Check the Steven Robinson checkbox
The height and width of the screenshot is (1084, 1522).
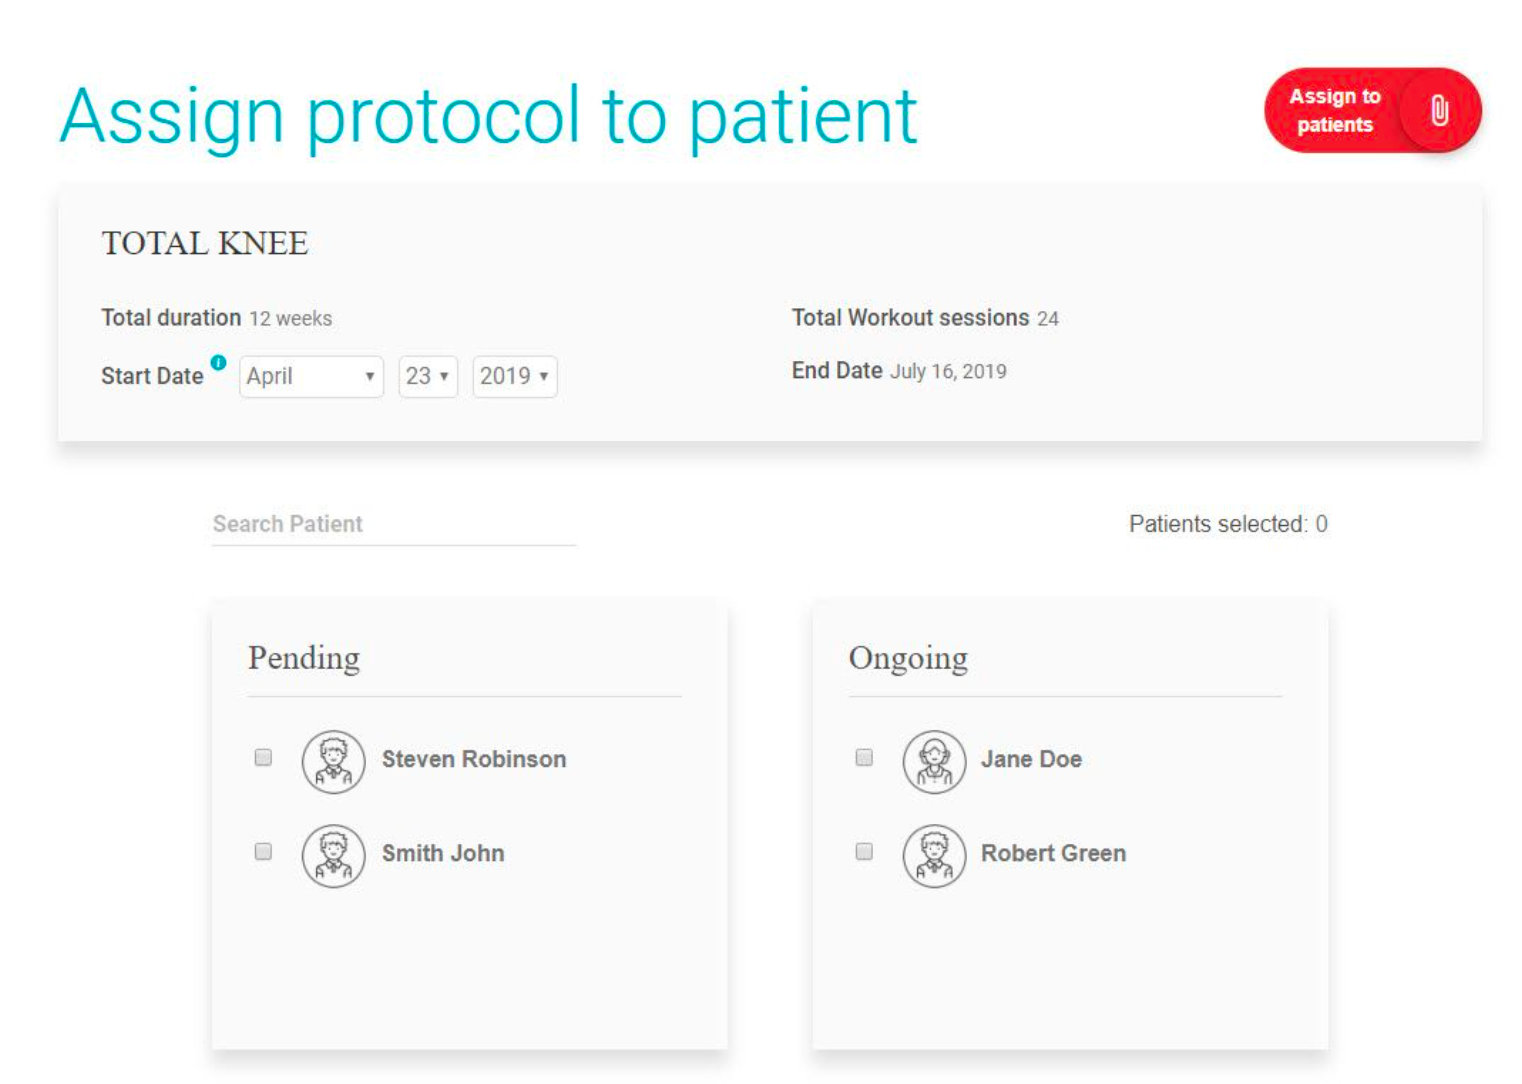[263, 757]
